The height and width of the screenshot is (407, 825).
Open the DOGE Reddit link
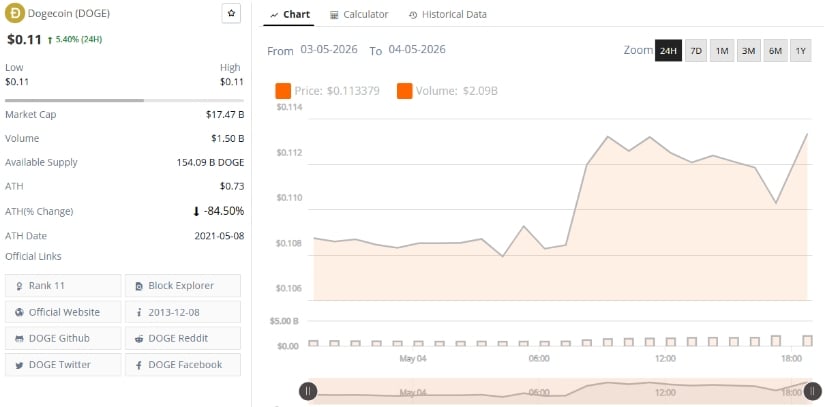point(183,338)
